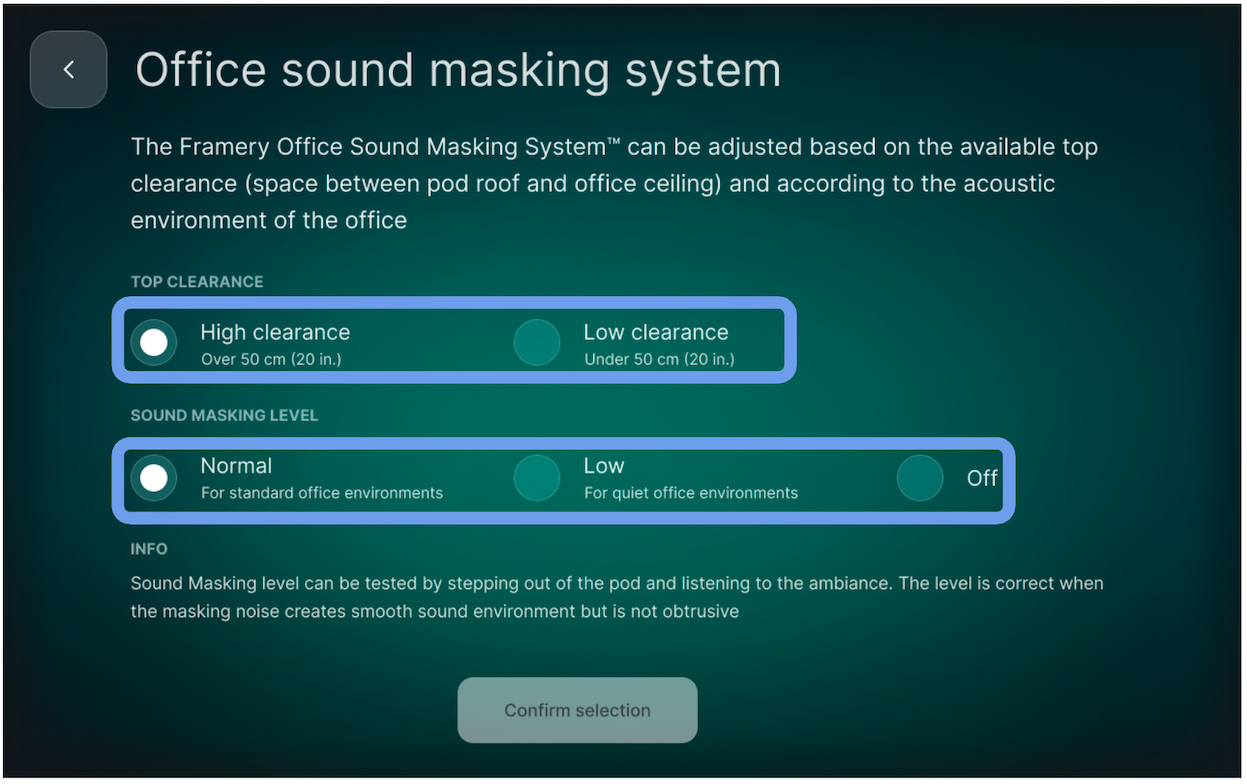
Task: Click the INFO heading
Action: click(149, 549)
